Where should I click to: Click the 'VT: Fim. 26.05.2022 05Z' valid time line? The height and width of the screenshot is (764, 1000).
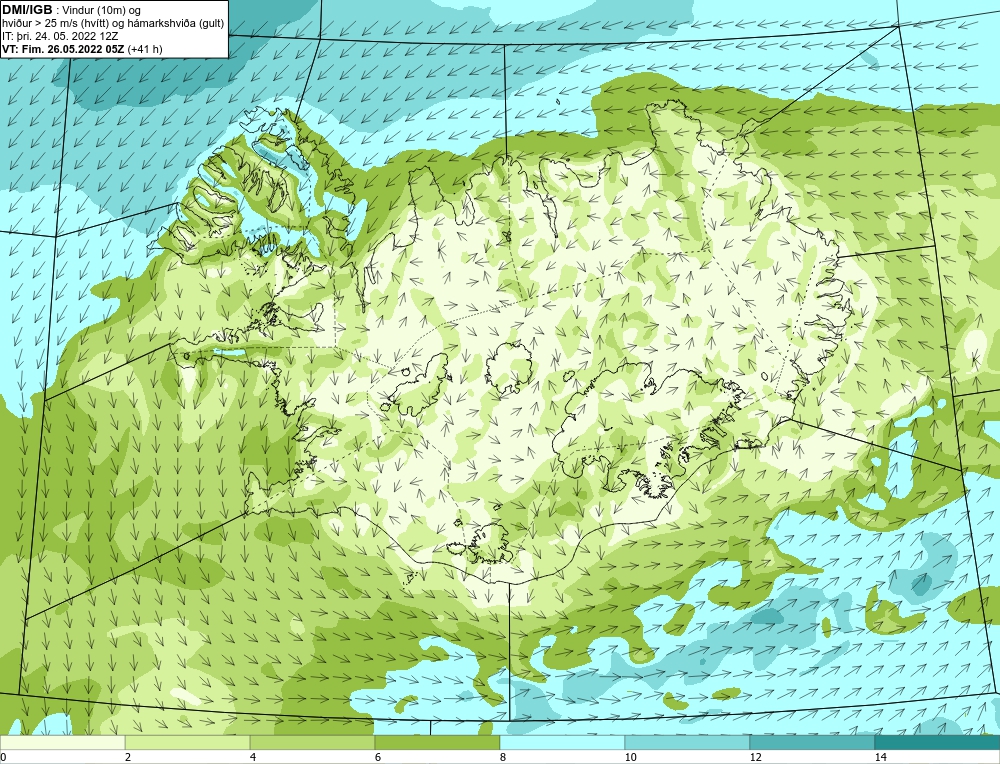[82, 49]
